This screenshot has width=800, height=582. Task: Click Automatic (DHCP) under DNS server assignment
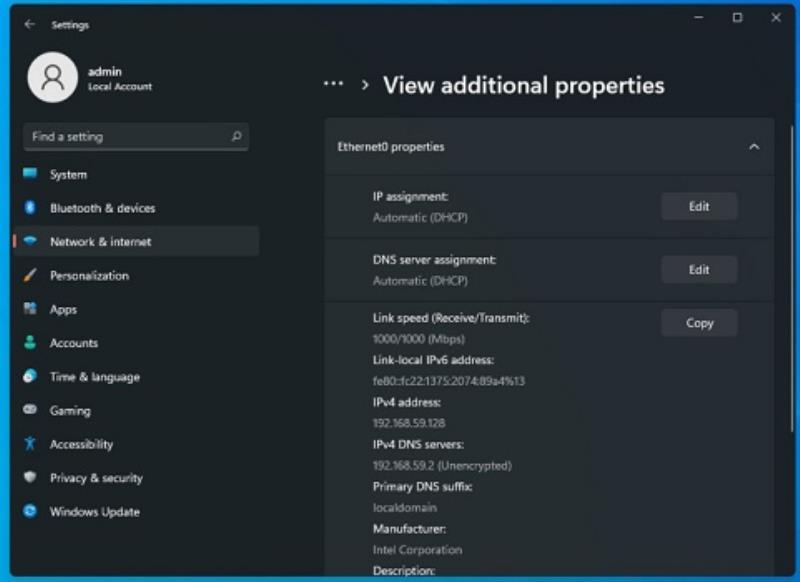tap(420, 281)
